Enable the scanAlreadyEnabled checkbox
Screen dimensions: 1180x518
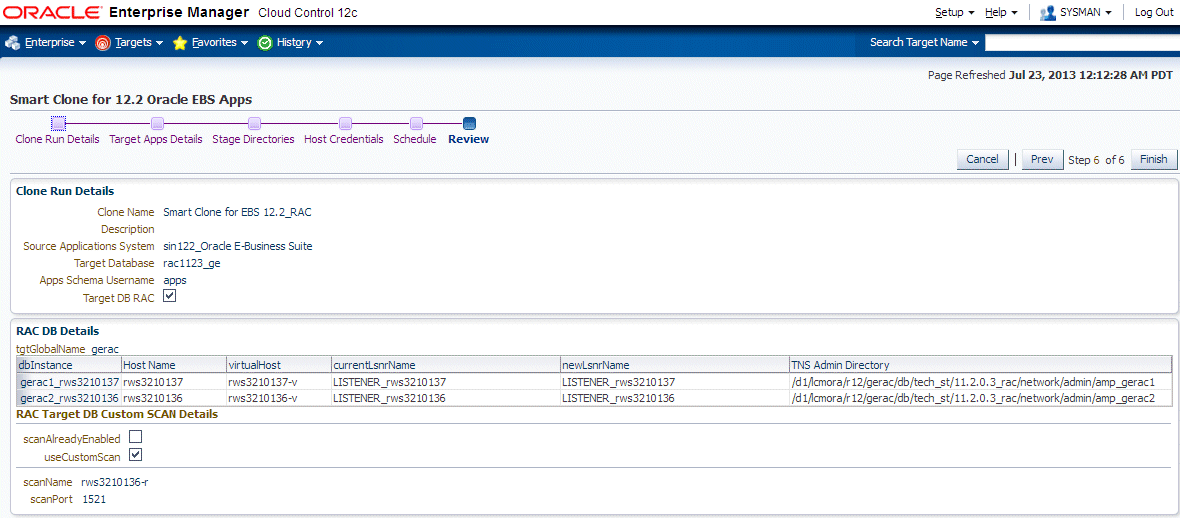click(135, 437)
